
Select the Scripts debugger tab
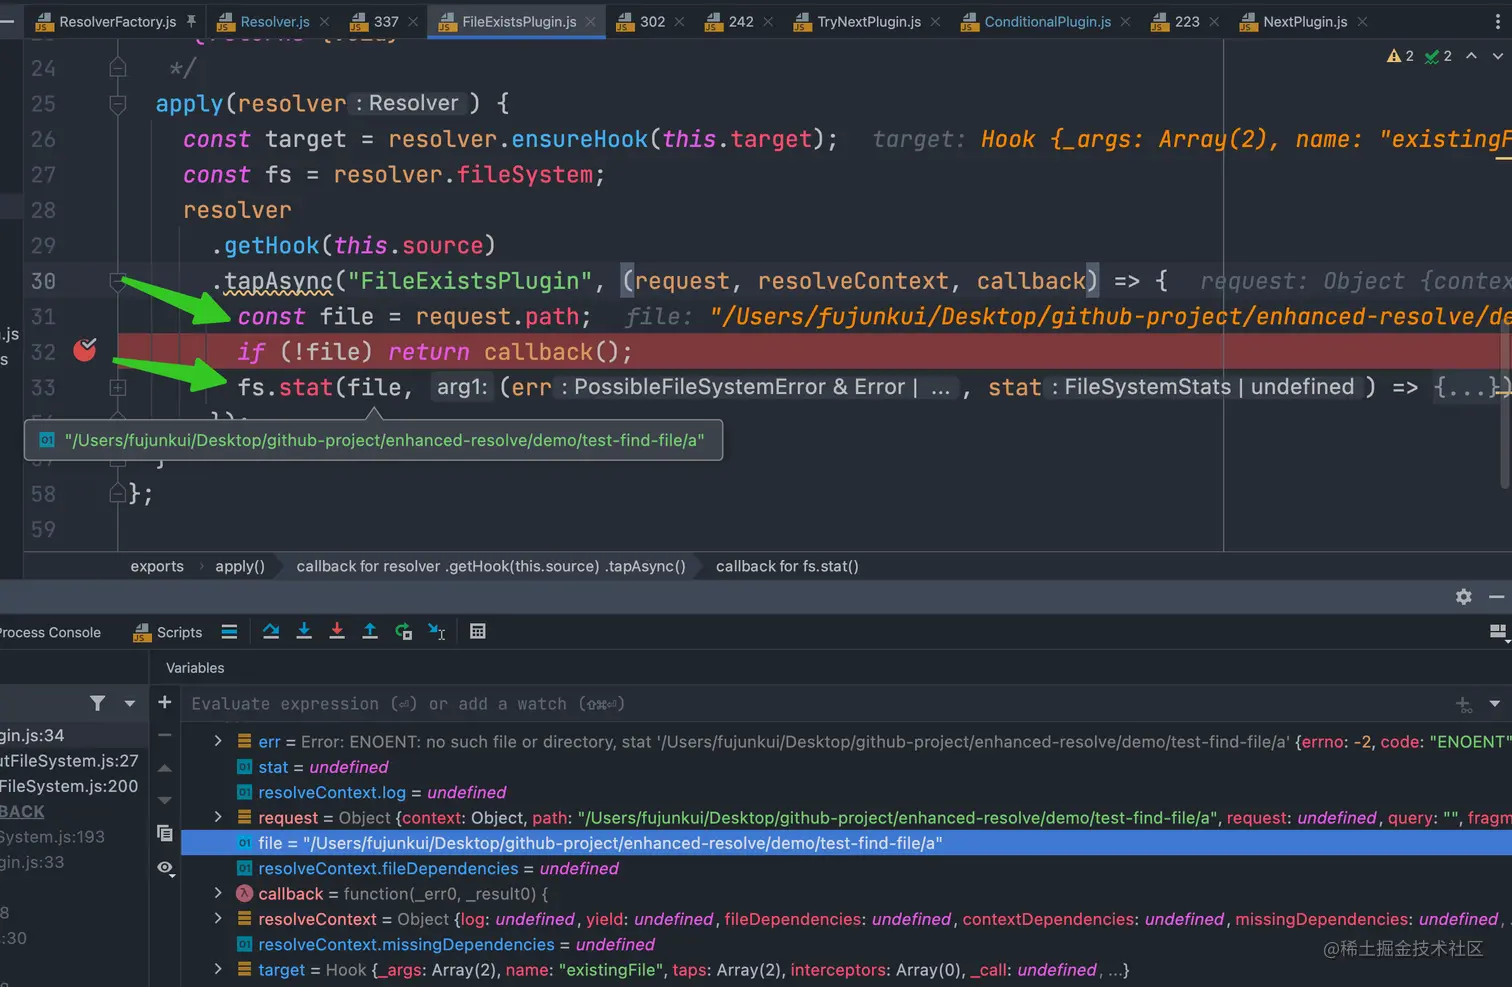(179, 632)
